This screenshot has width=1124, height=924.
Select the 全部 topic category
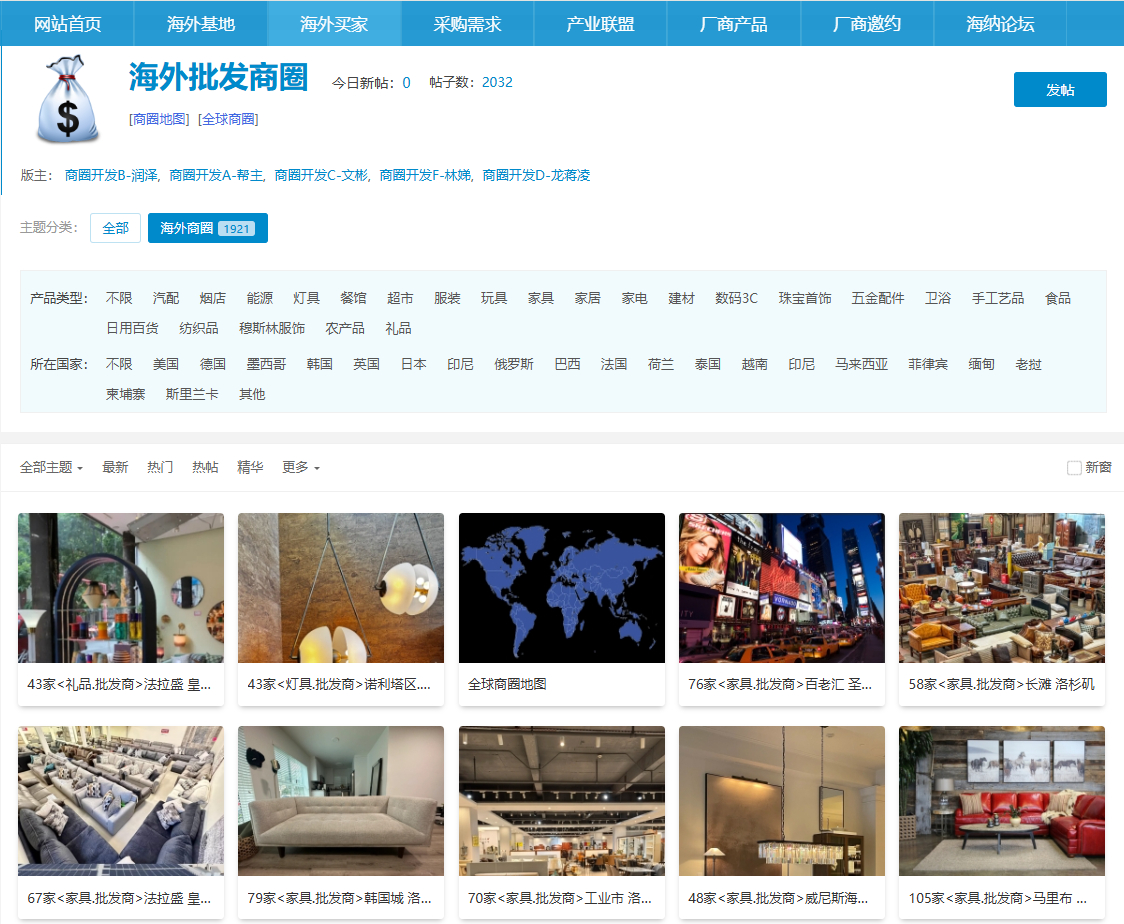click(115, 228)
